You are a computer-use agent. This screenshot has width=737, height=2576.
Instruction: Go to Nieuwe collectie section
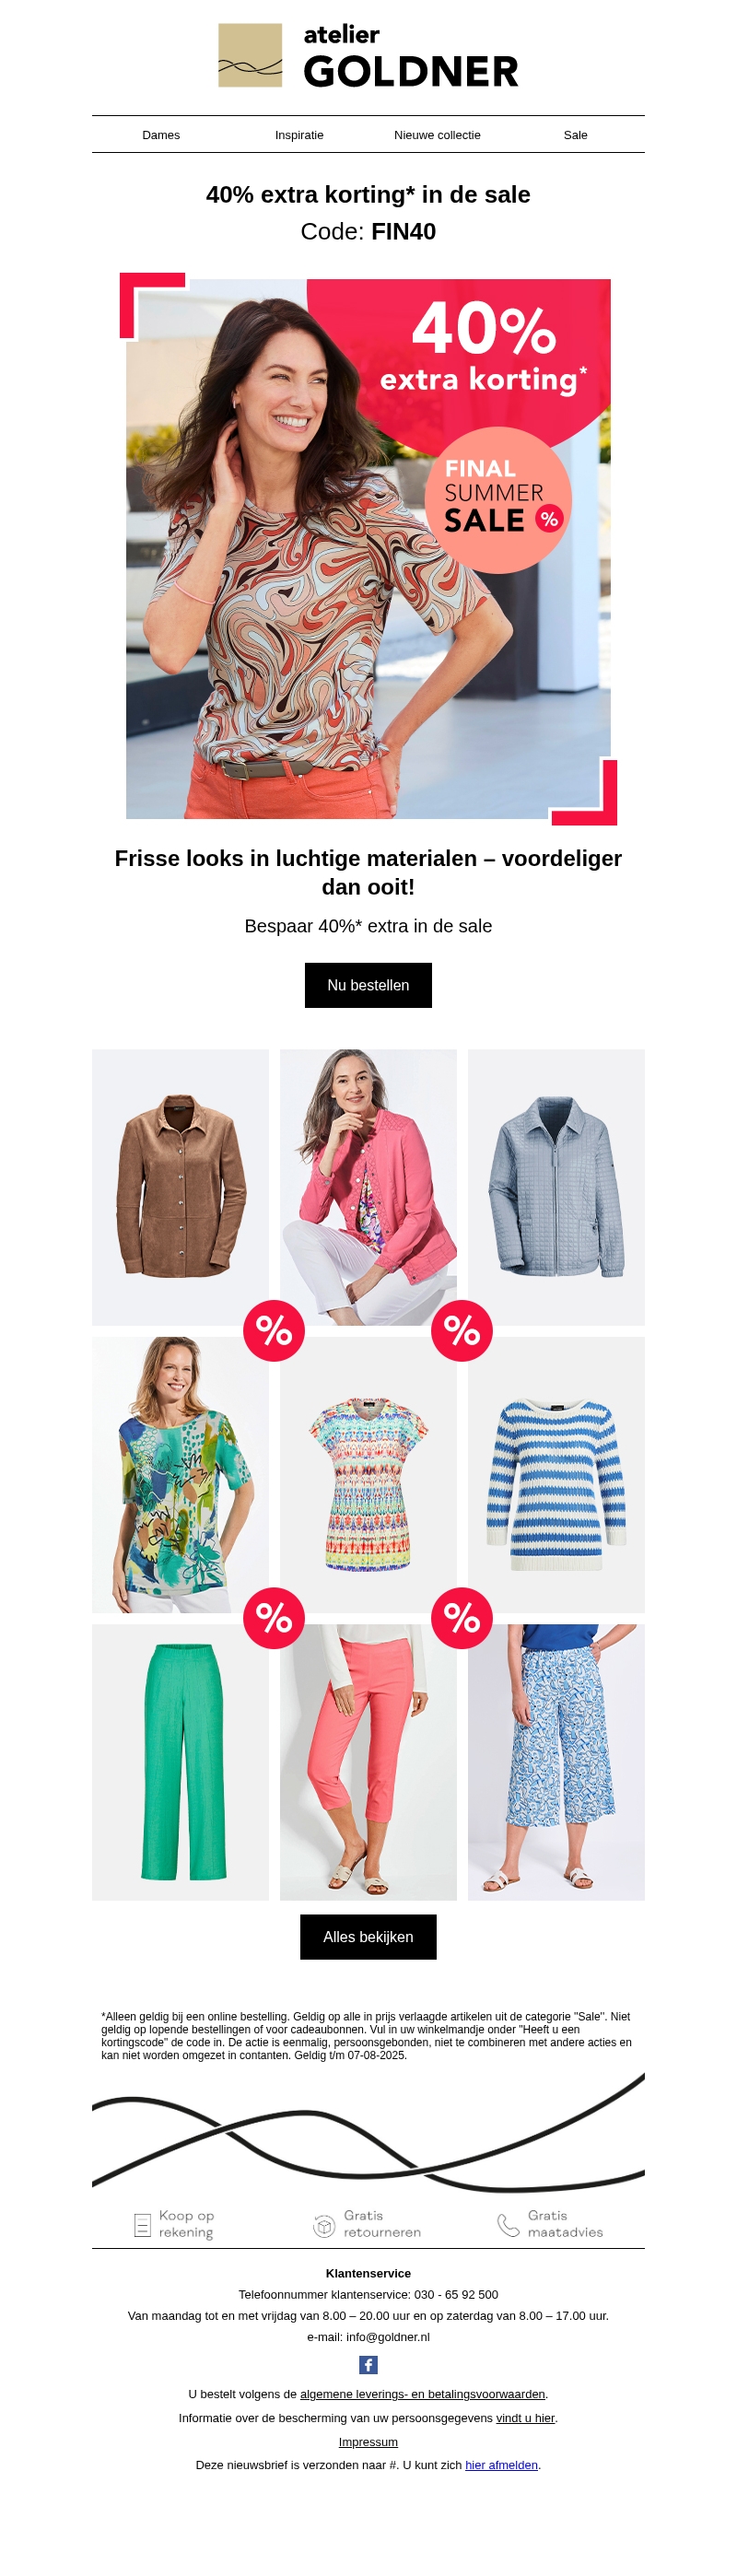coord(437,135)
